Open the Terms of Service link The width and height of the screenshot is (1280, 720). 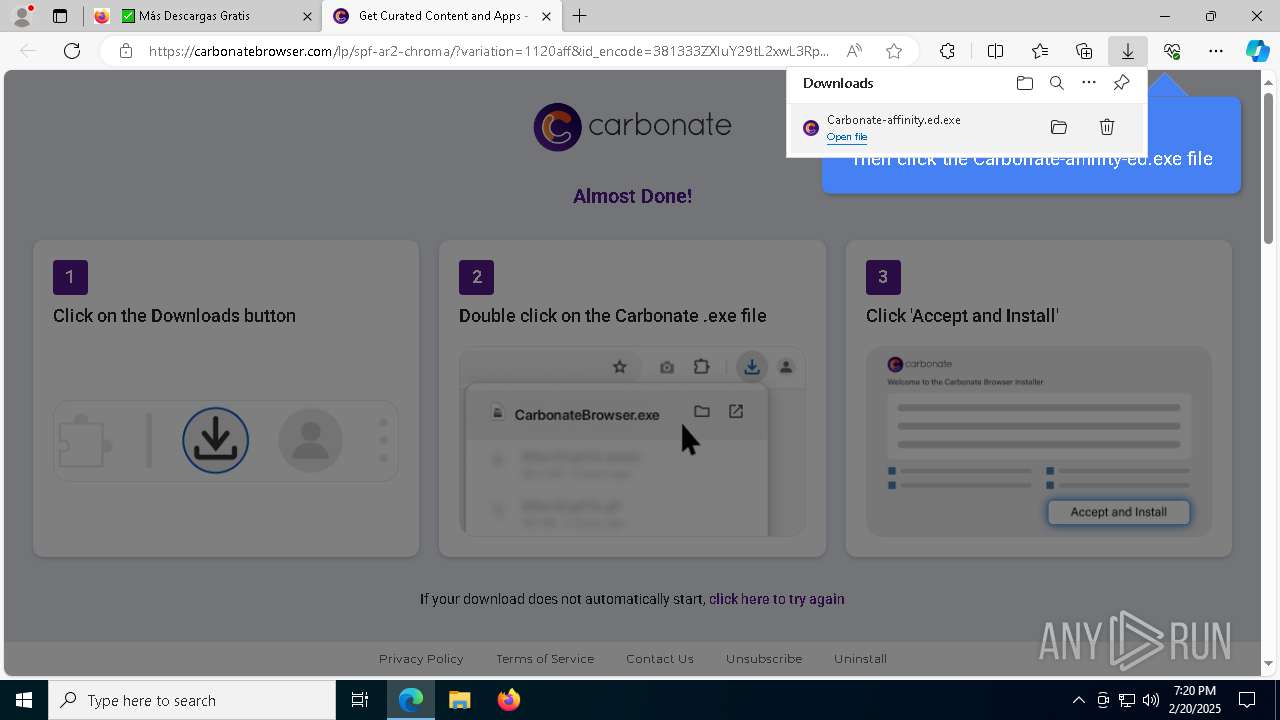coord(545,659)
